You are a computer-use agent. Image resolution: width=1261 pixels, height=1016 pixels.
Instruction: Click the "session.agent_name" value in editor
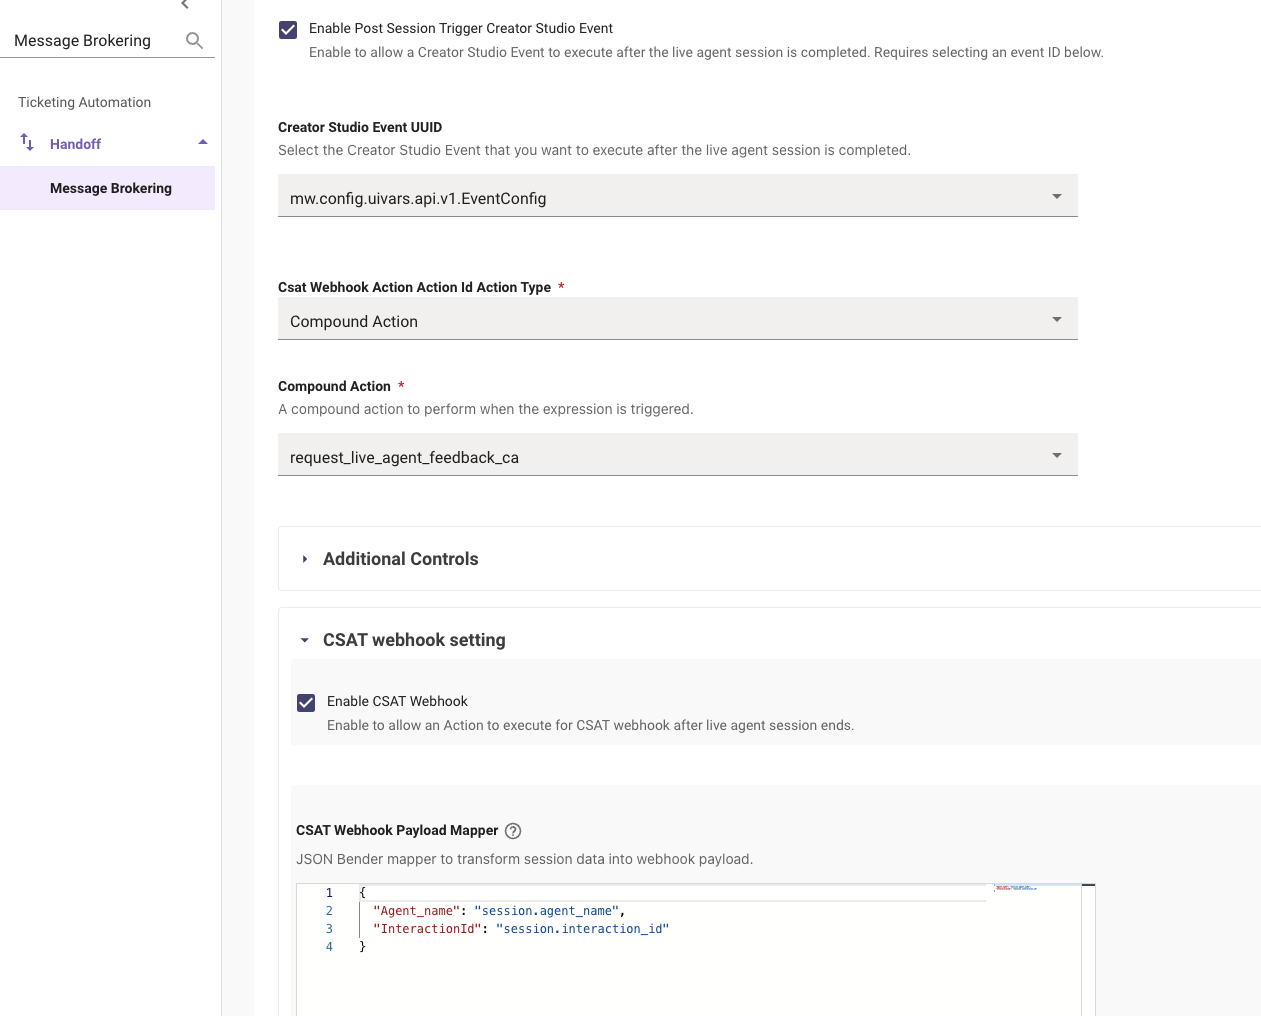[x=546, y=911]
